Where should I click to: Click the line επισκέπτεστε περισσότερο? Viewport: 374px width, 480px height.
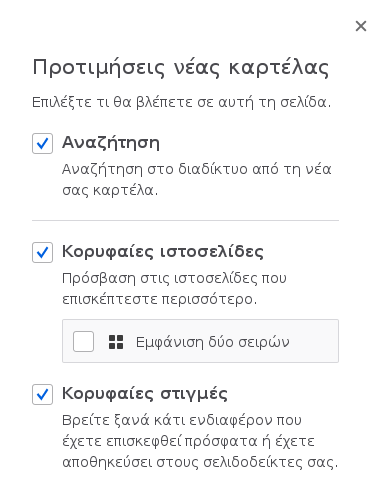tap(160, 299)
